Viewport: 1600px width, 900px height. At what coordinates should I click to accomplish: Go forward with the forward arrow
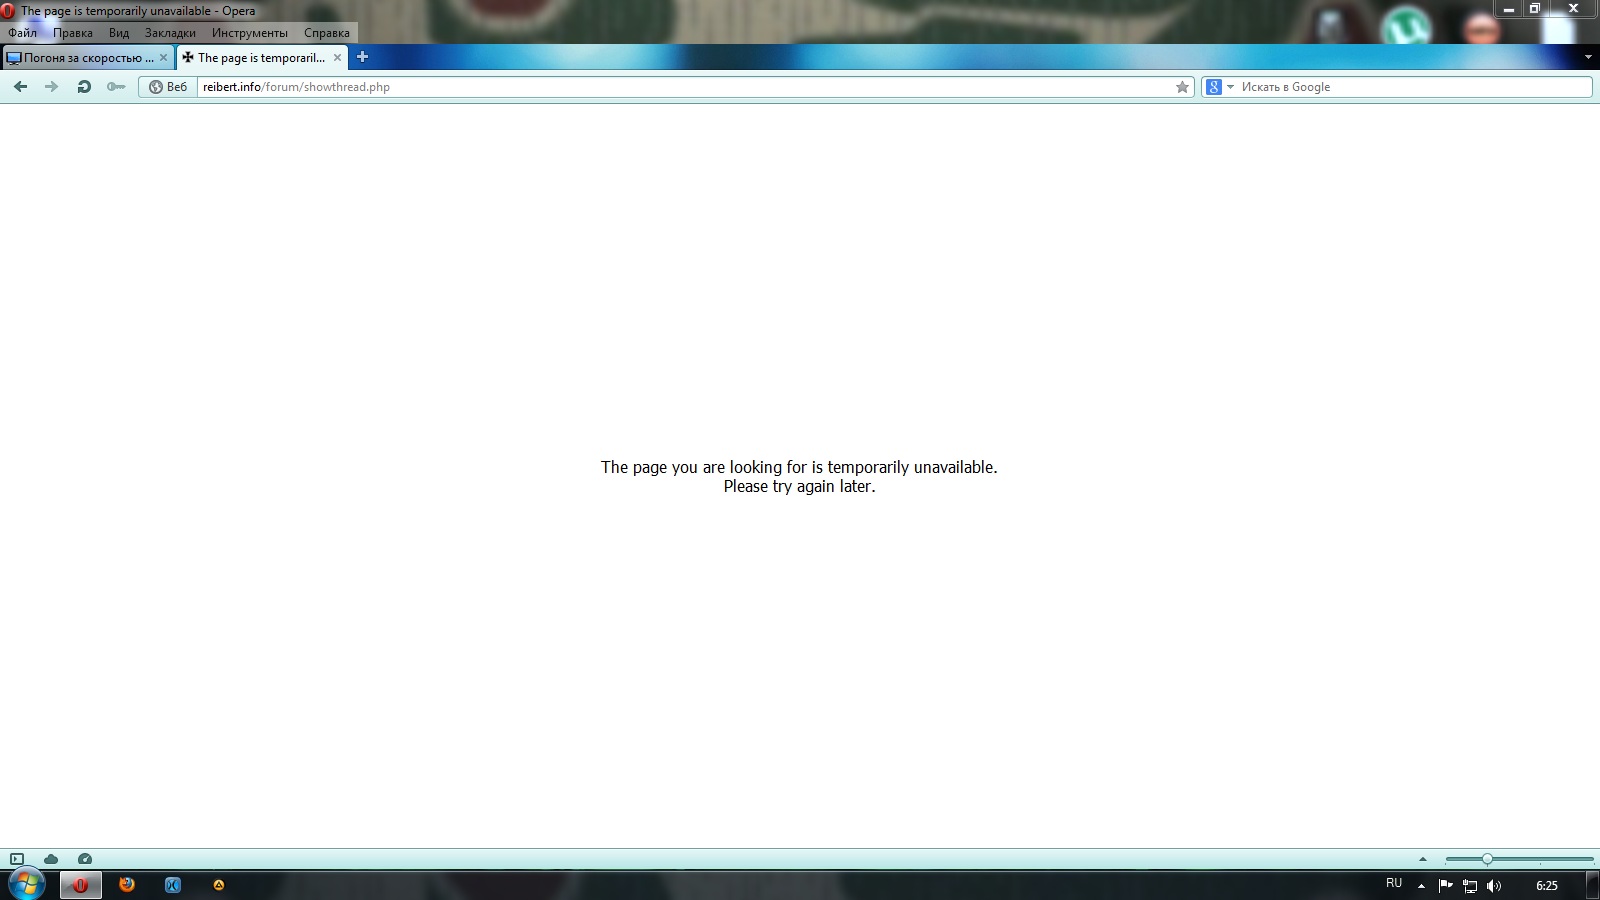[x=51, y=87]
